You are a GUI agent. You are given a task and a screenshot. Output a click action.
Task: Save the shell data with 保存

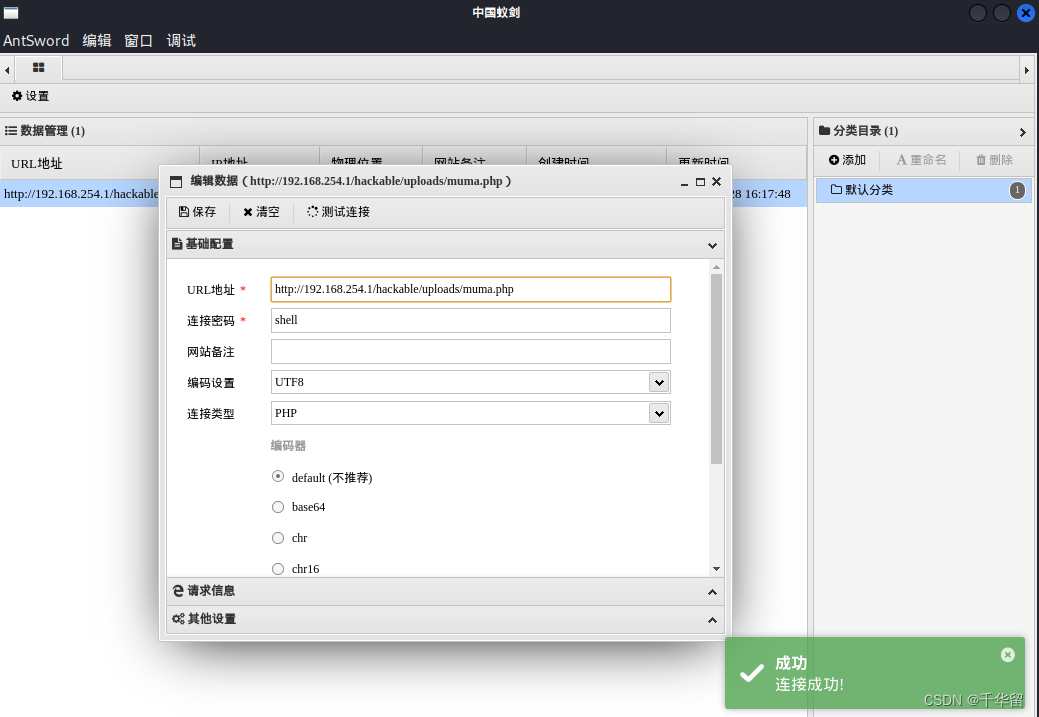(197, 211)
